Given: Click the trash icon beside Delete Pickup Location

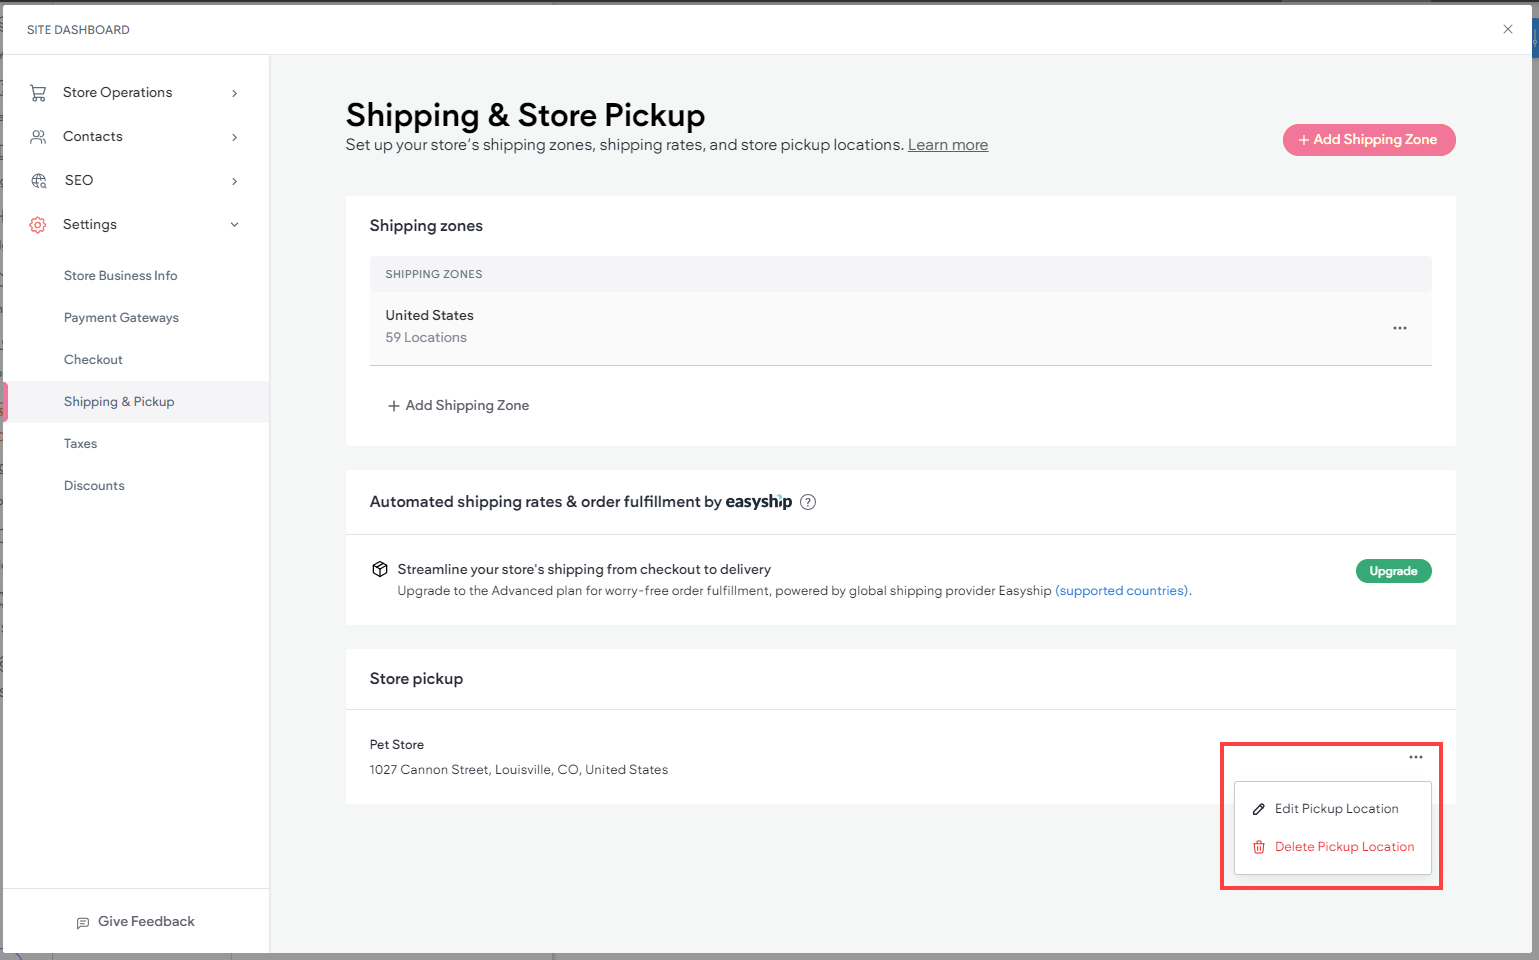Looking at the screenshot, I should click(x=1258, y=846).
